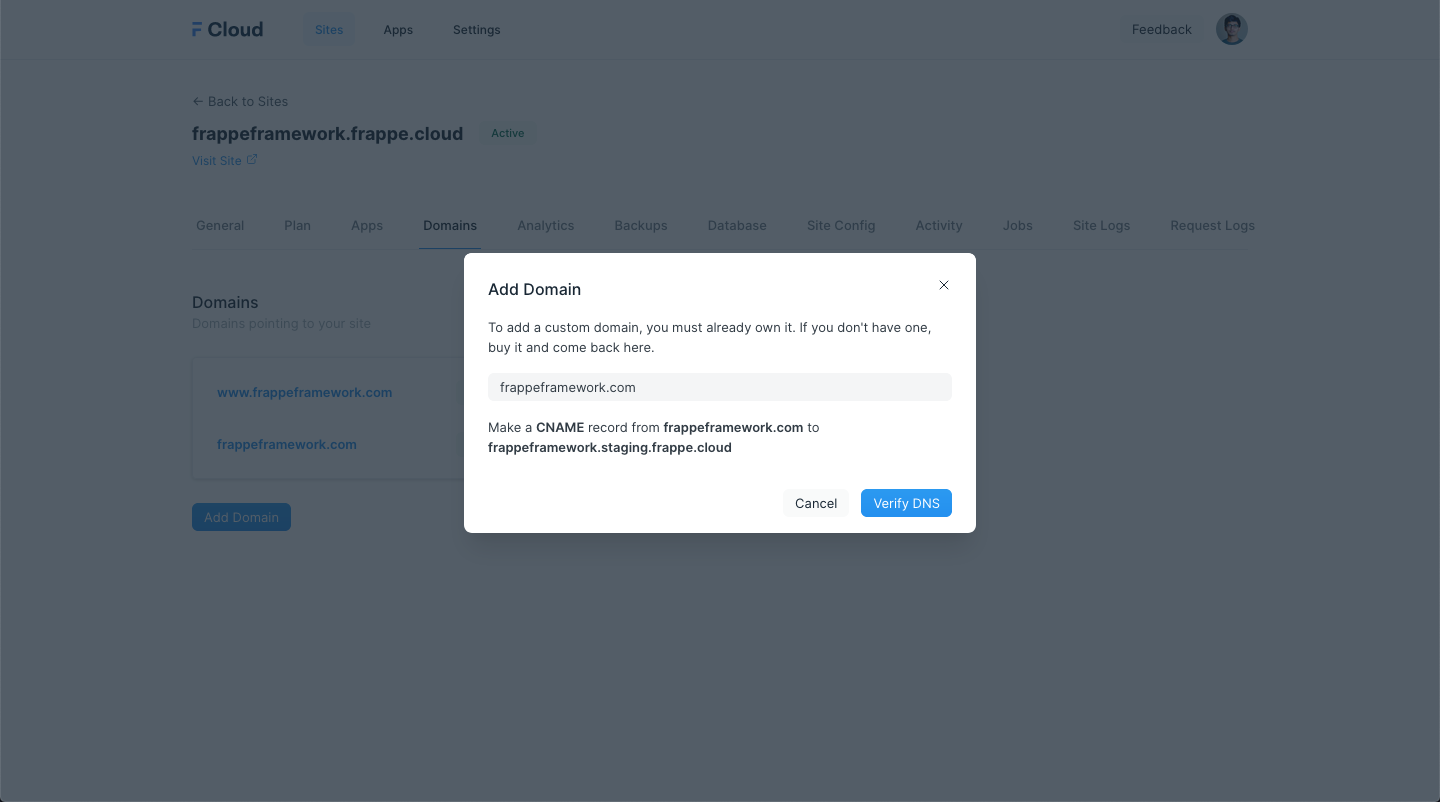The image size is (1440, 802).
Task: View the Request Logs tab
Action: (1212, 225)
